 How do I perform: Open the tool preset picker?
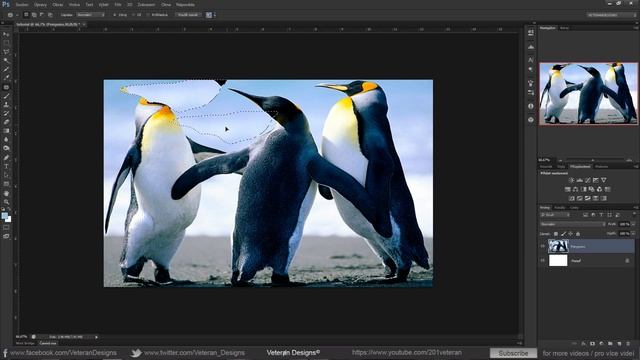[x=12, y=15]
